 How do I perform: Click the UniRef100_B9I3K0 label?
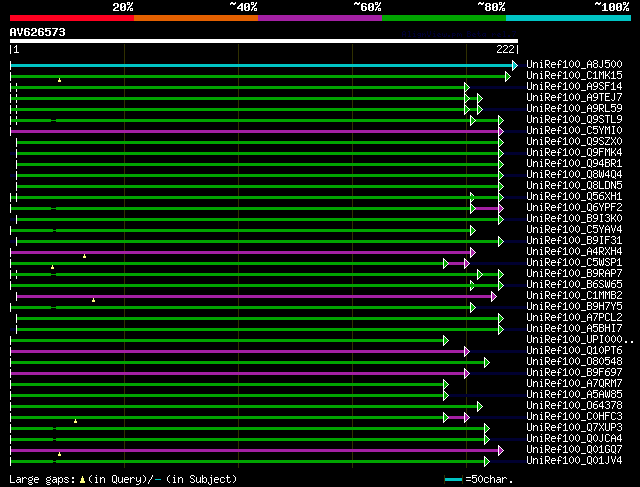574,218
